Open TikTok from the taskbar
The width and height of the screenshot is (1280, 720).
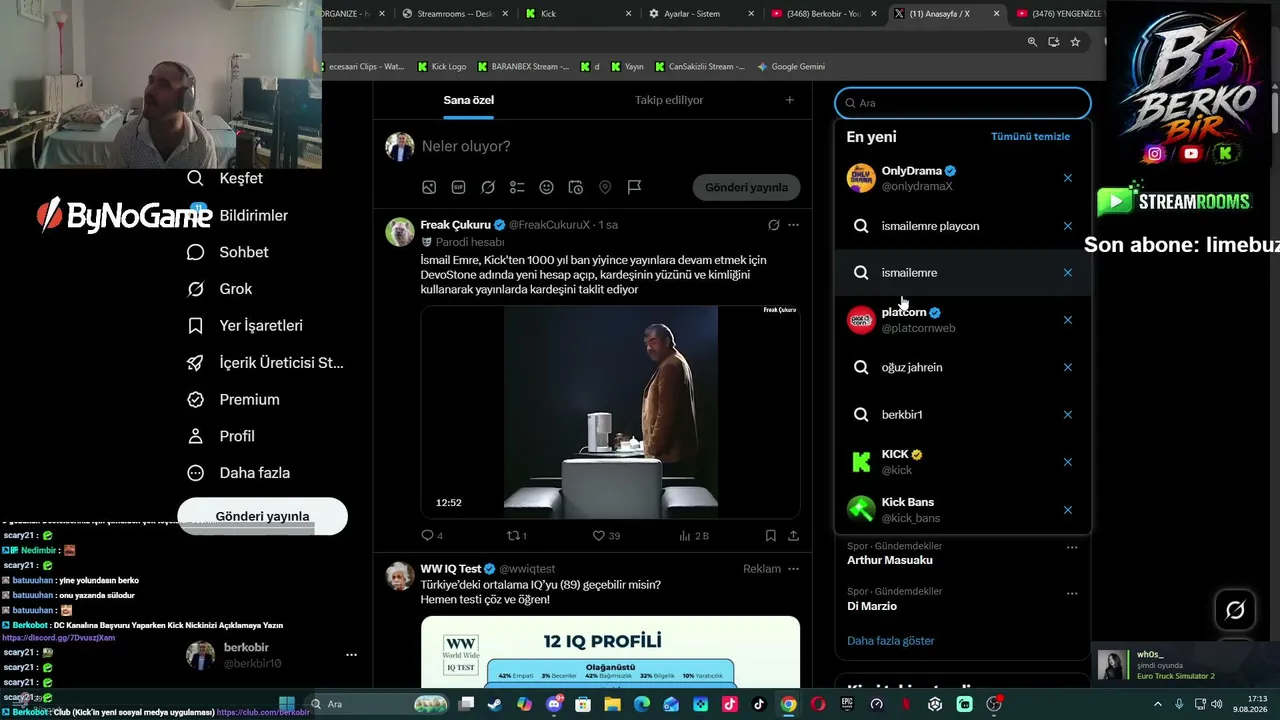pyautogui.click(x=759, y=704)
